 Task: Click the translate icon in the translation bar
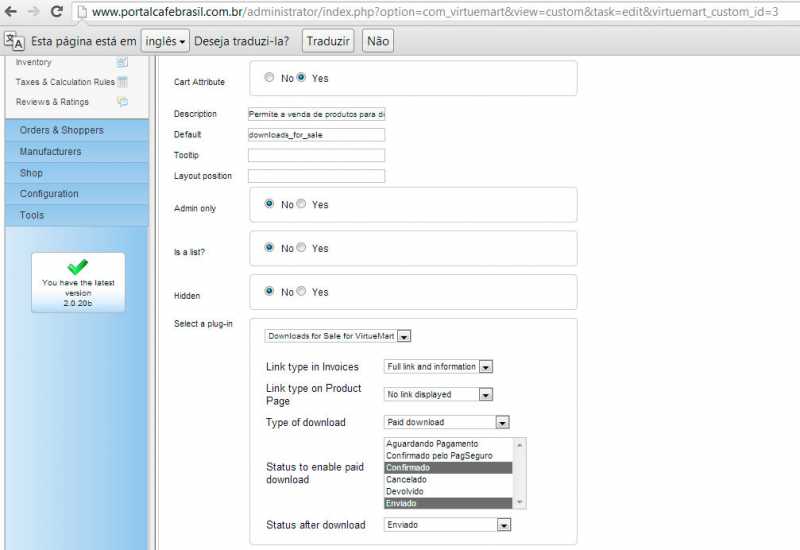pos(14,41)
